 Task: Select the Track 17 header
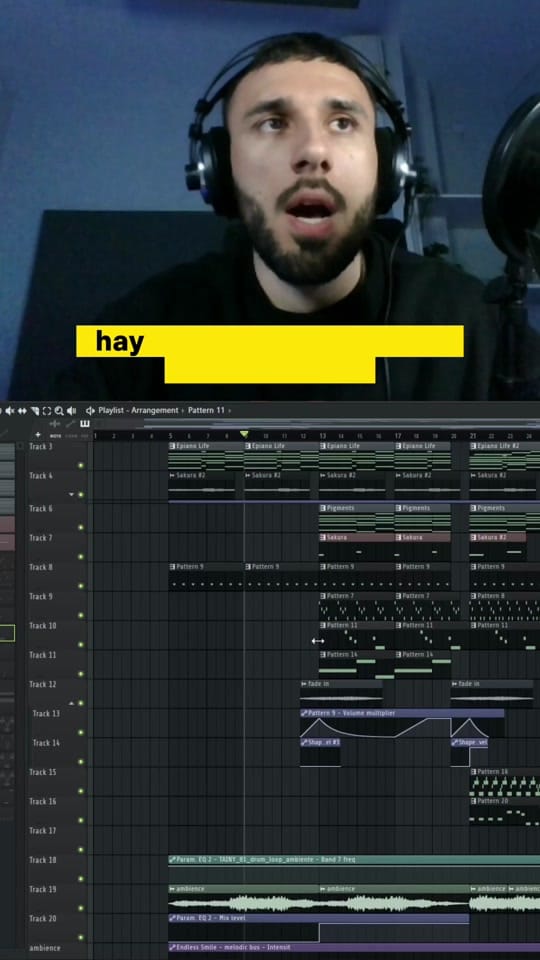[59, 840]
